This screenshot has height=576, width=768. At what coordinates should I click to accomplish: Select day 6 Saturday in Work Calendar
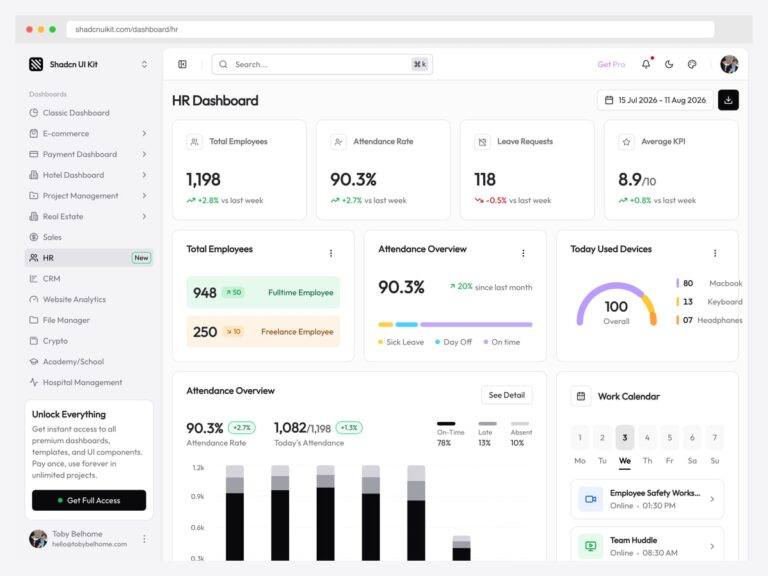tap(692, 437)
